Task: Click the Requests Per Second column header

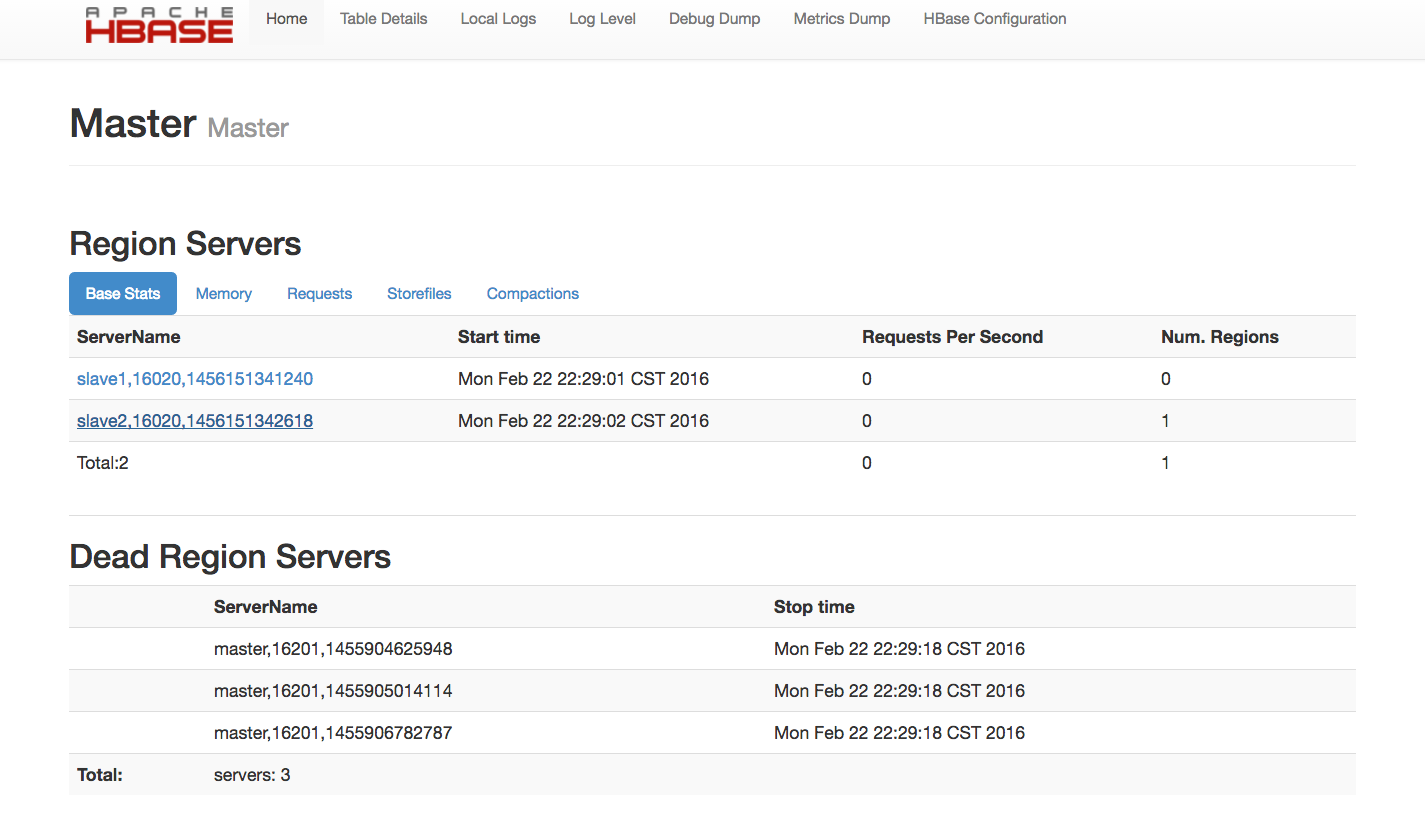Action: 952,337
